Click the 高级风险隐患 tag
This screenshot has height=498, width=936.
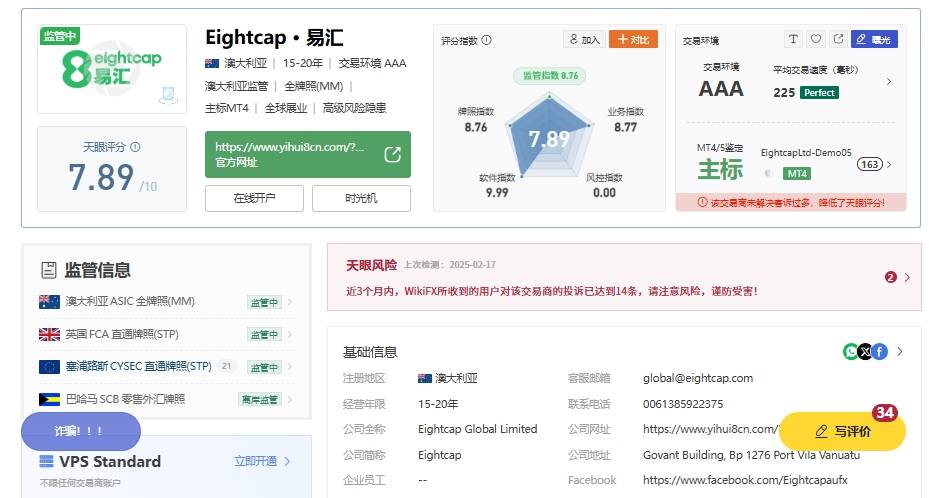coord(354,108)
